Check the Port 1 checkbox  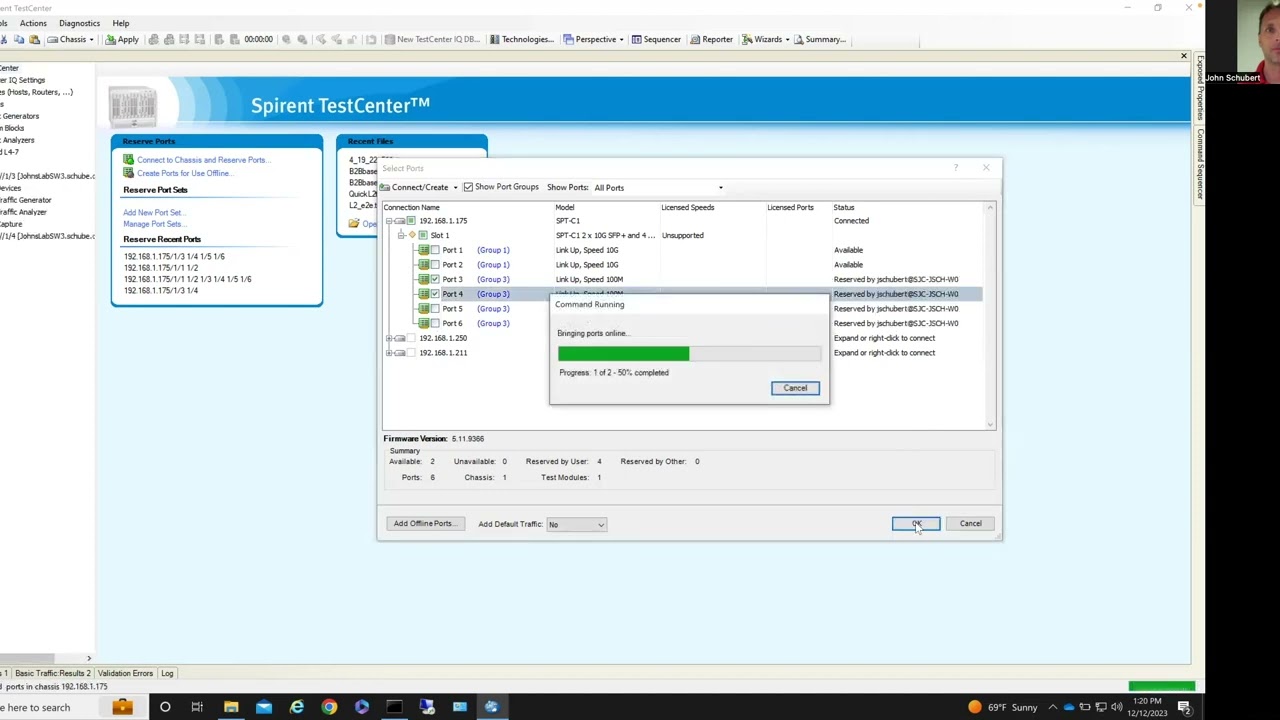[x=435, y=250]
